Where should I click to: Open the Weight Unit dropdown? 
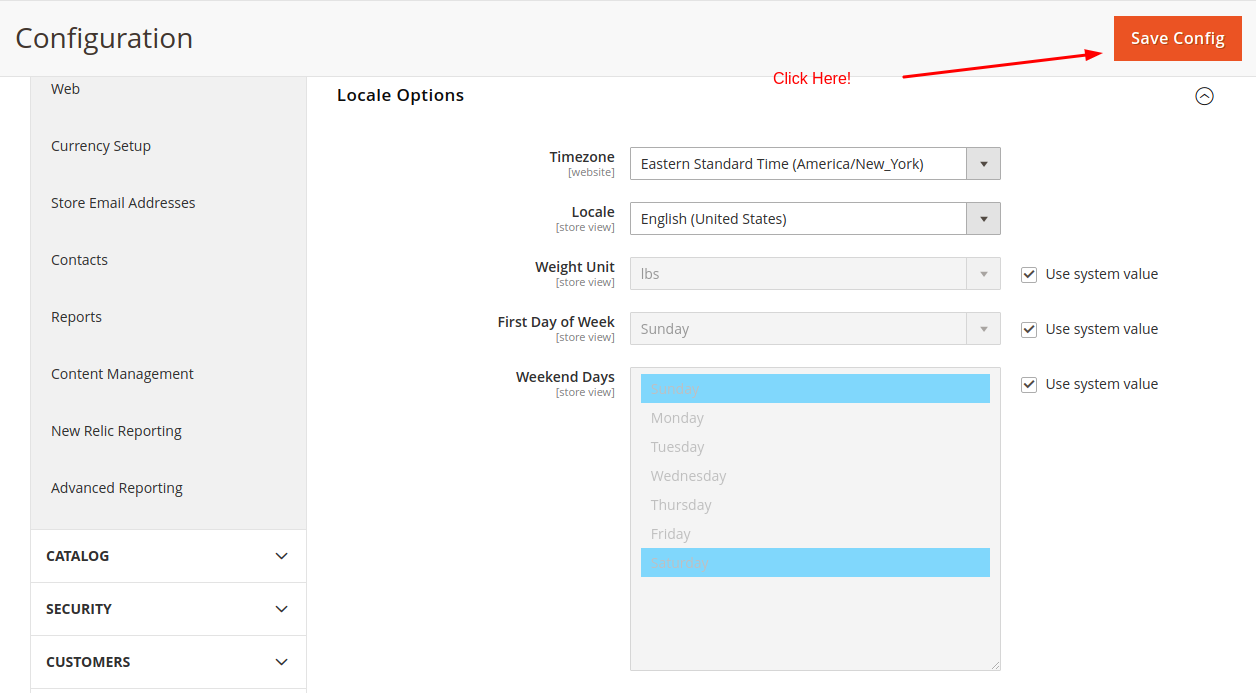(x=815, y=274)
